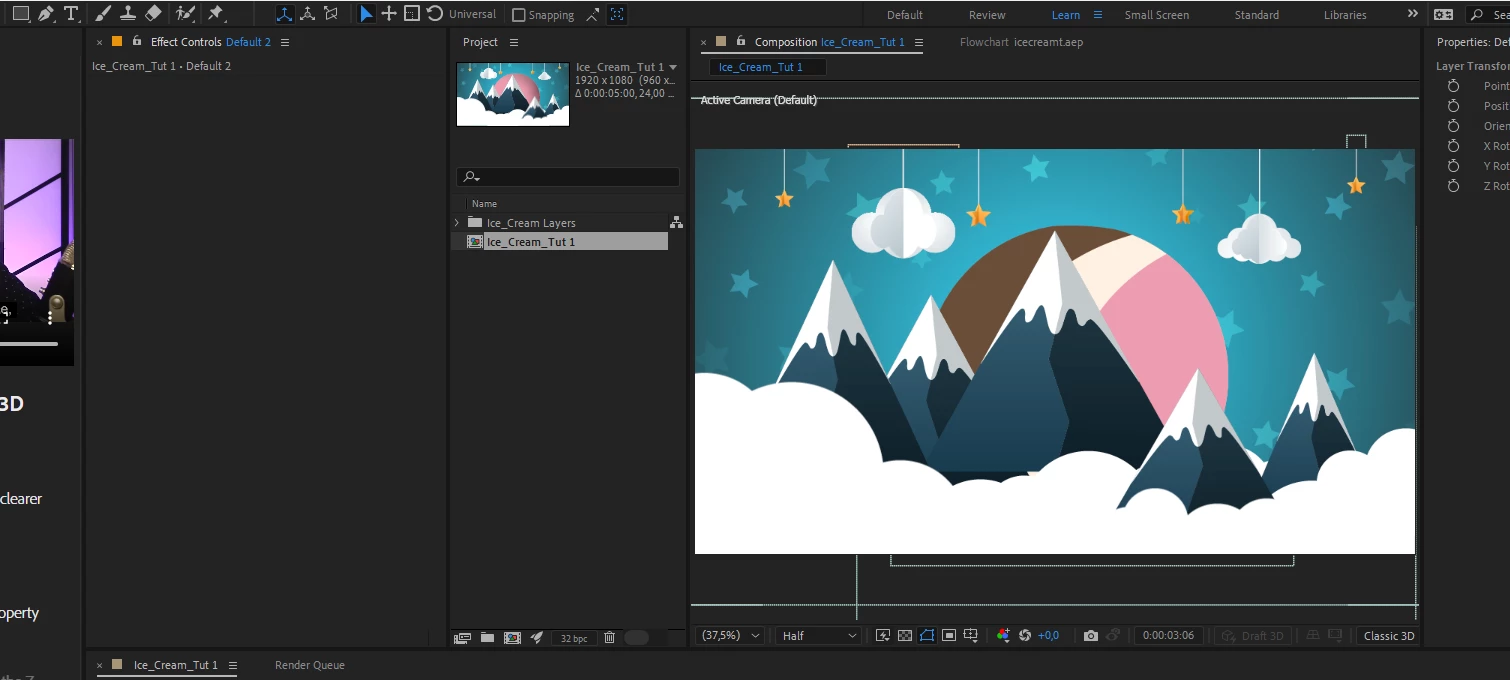Toggle Effect Controls panel lock
Viewport: 1510px width, 680px height.
(x=137, y=41)
